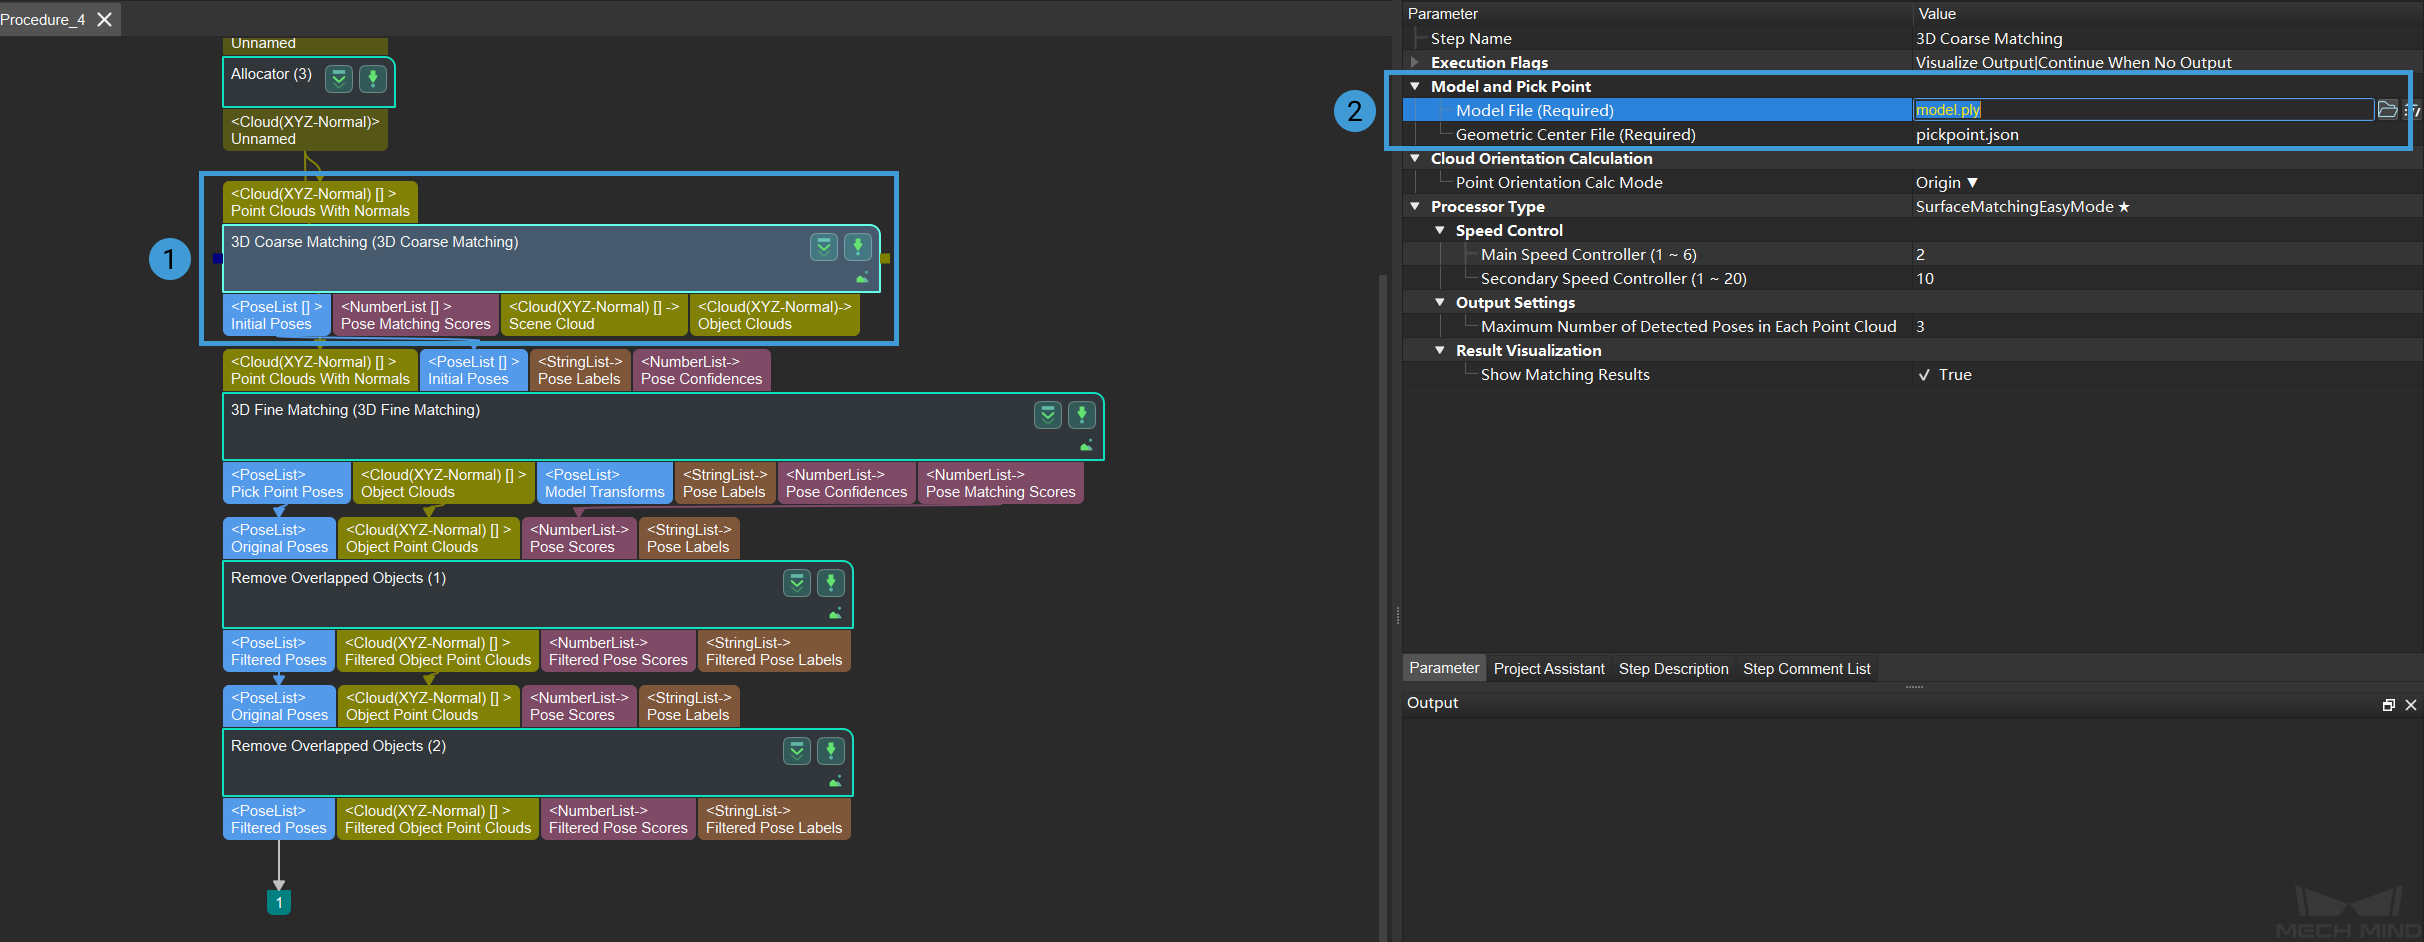Screen dimensions: 2424x942
Task: Toggle the Show Matching Results checkbox
Action: pyautogui.click(x=1924, y=375)
